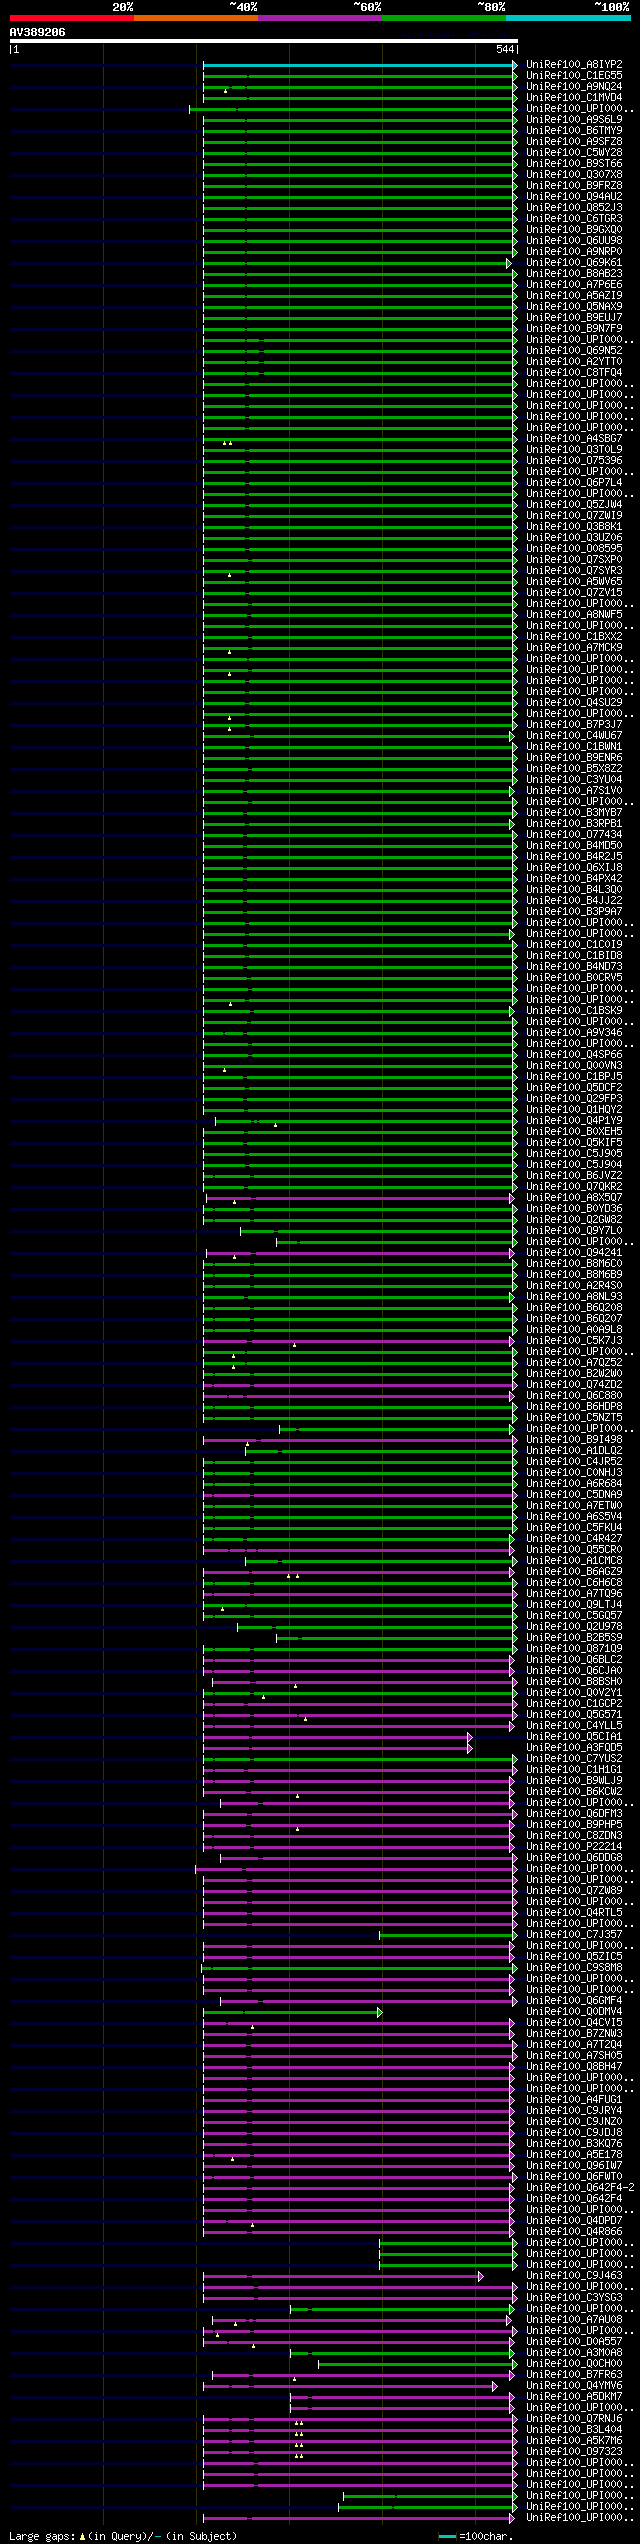Select label UniRef100_Q6C880

[574, 1396]
